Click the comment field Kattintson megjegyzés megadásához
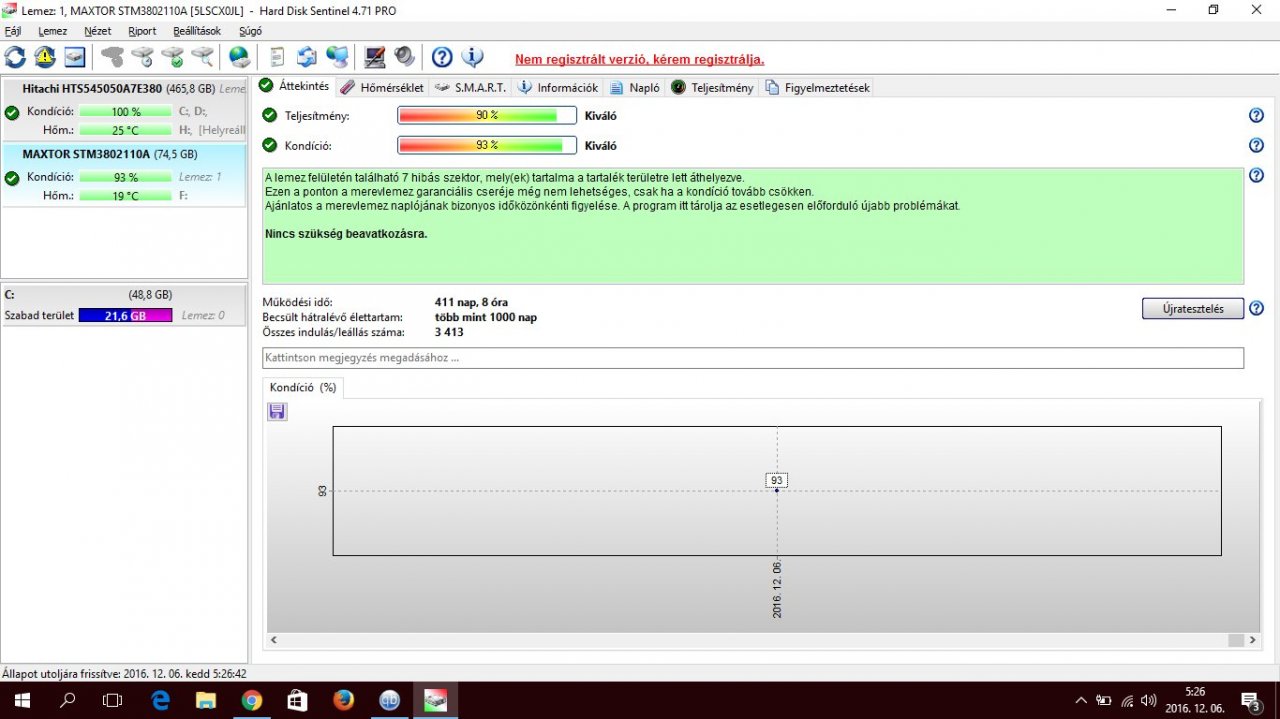The width and height of the screenshot is (1280, 719). [753, 358]
